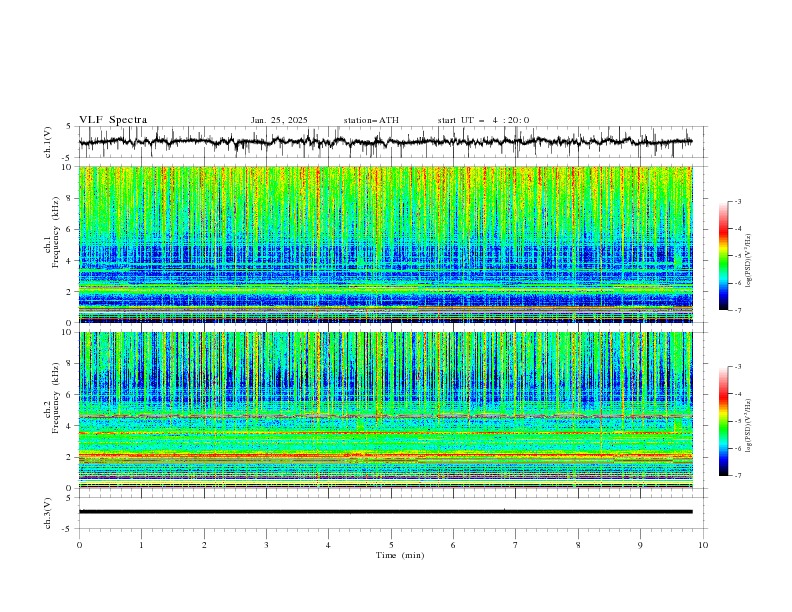This screenshot has height=612, width=792.
Task: Click the ch.1 voltage waveform trace panel
Action: [x=393, y=142]
